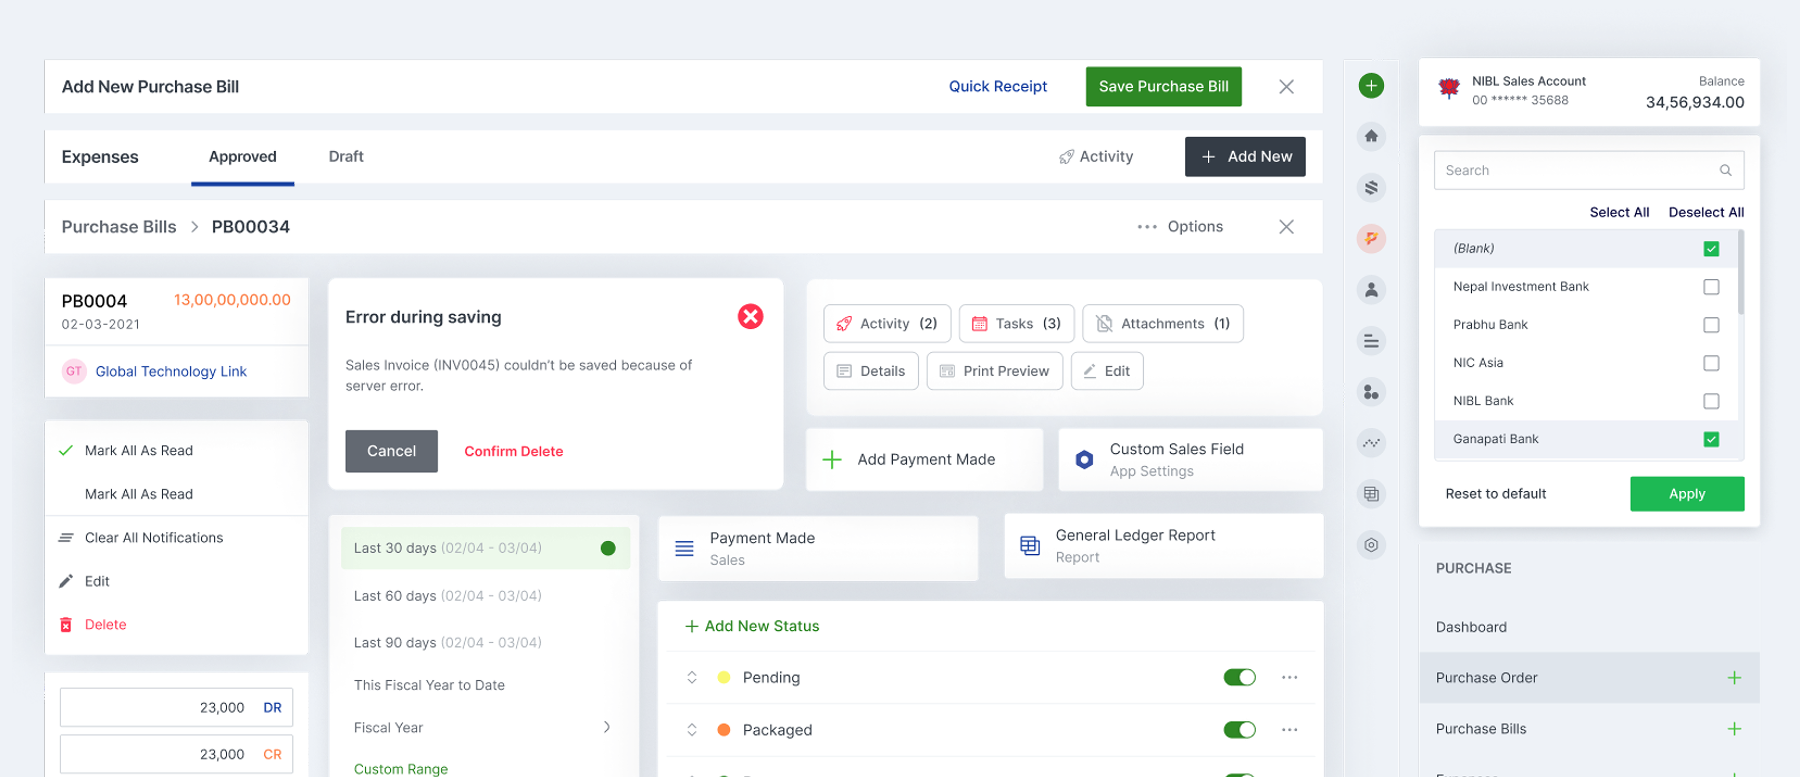Select Last 30 days green dot
This screenshot has width=1800, height=777.
(x=608, y=548)
